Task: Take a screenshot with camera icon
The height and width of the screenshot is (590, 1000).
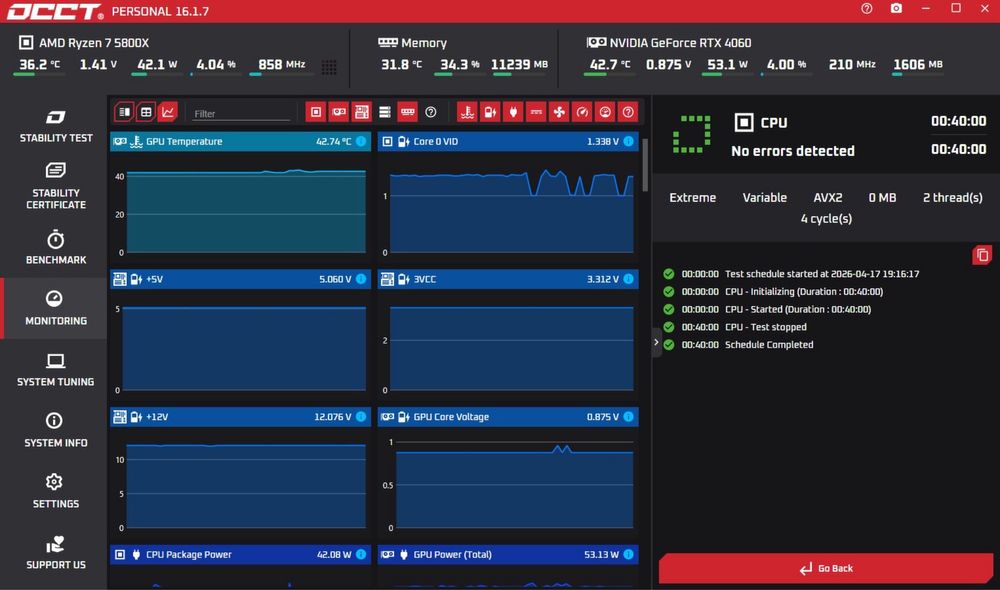Action: pyautogui.click(x=896, y=8)
